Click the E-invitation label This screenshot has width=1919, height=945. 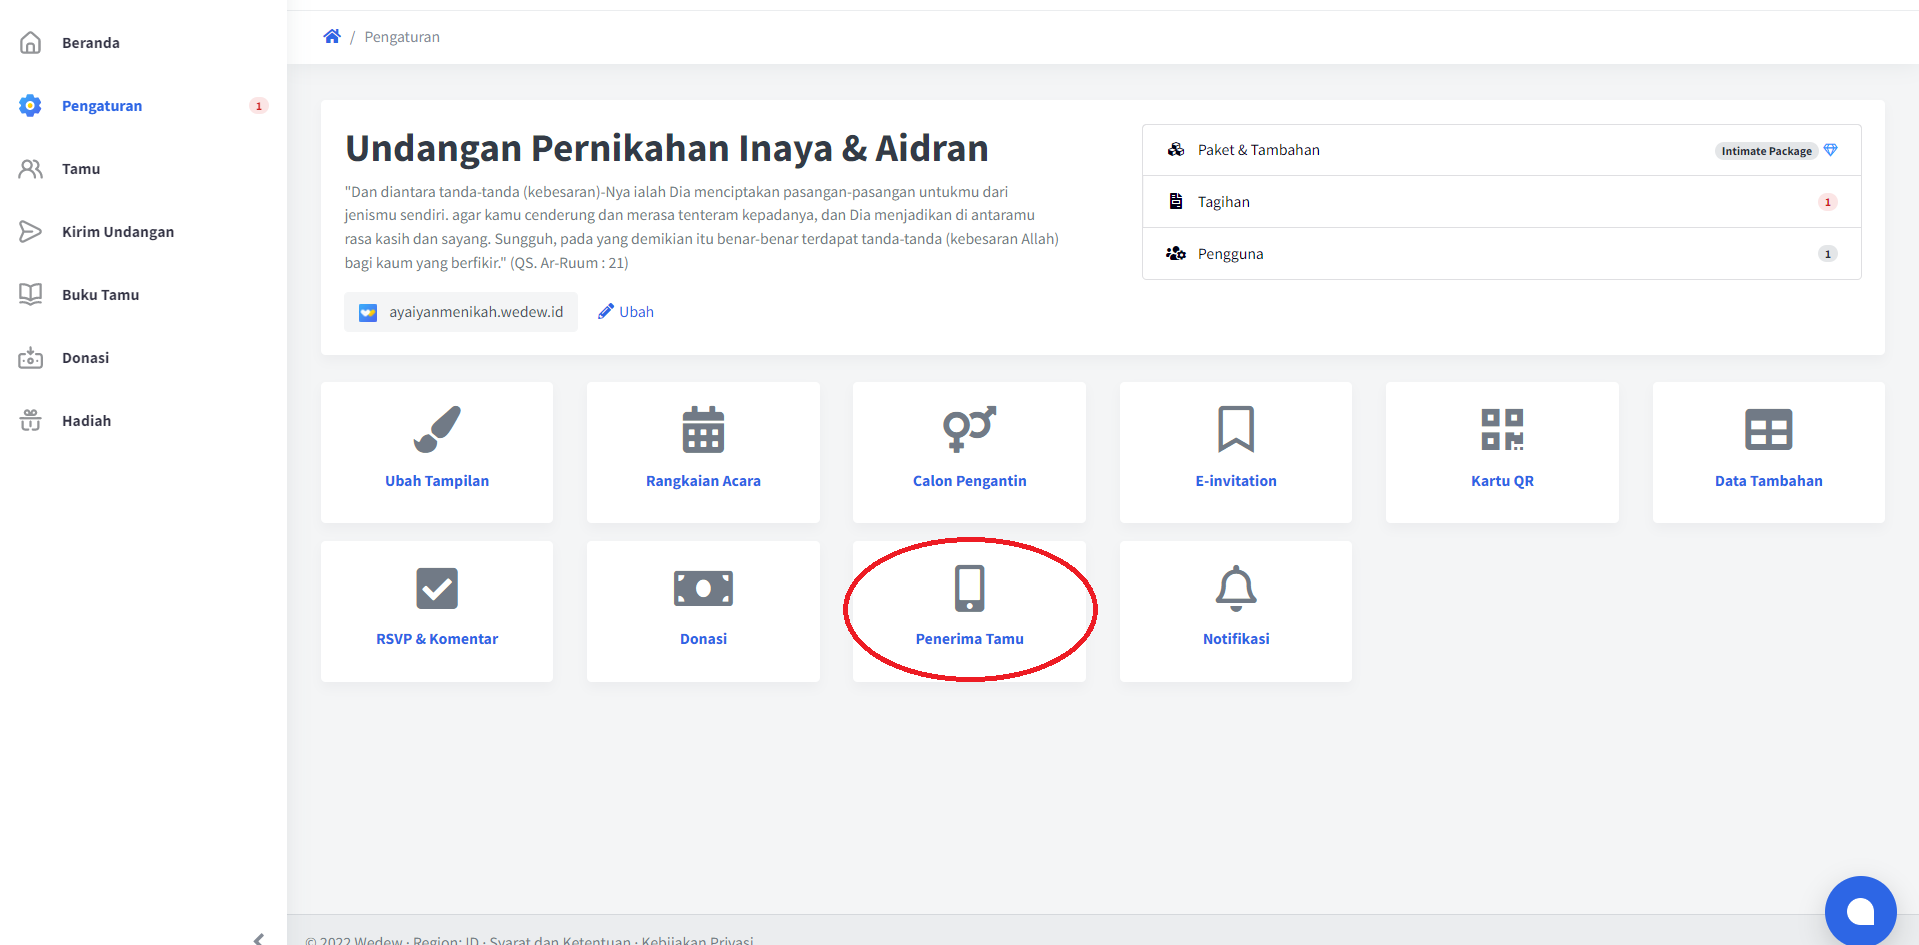point(1236,480)
